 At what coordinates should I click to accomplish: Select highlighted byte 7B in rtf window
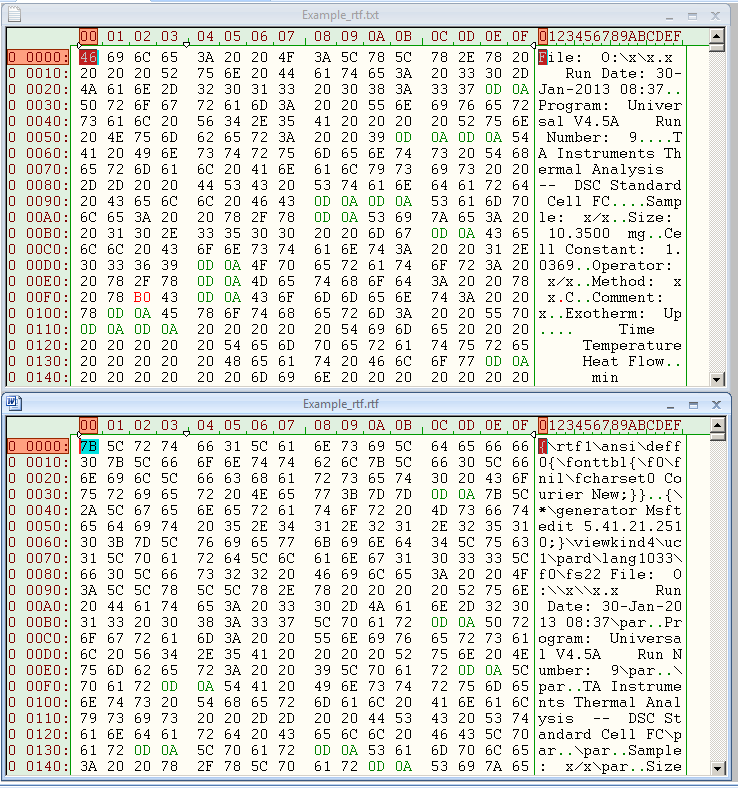88,446
